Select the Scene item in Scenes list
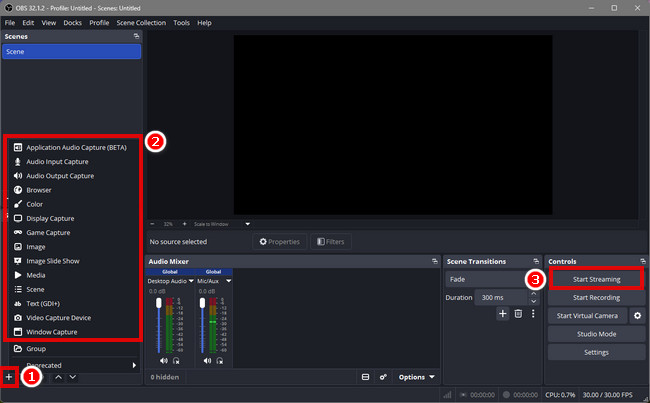Image resolution: width=650 pixels, height=403 pixels. click(x=71, y=51)
